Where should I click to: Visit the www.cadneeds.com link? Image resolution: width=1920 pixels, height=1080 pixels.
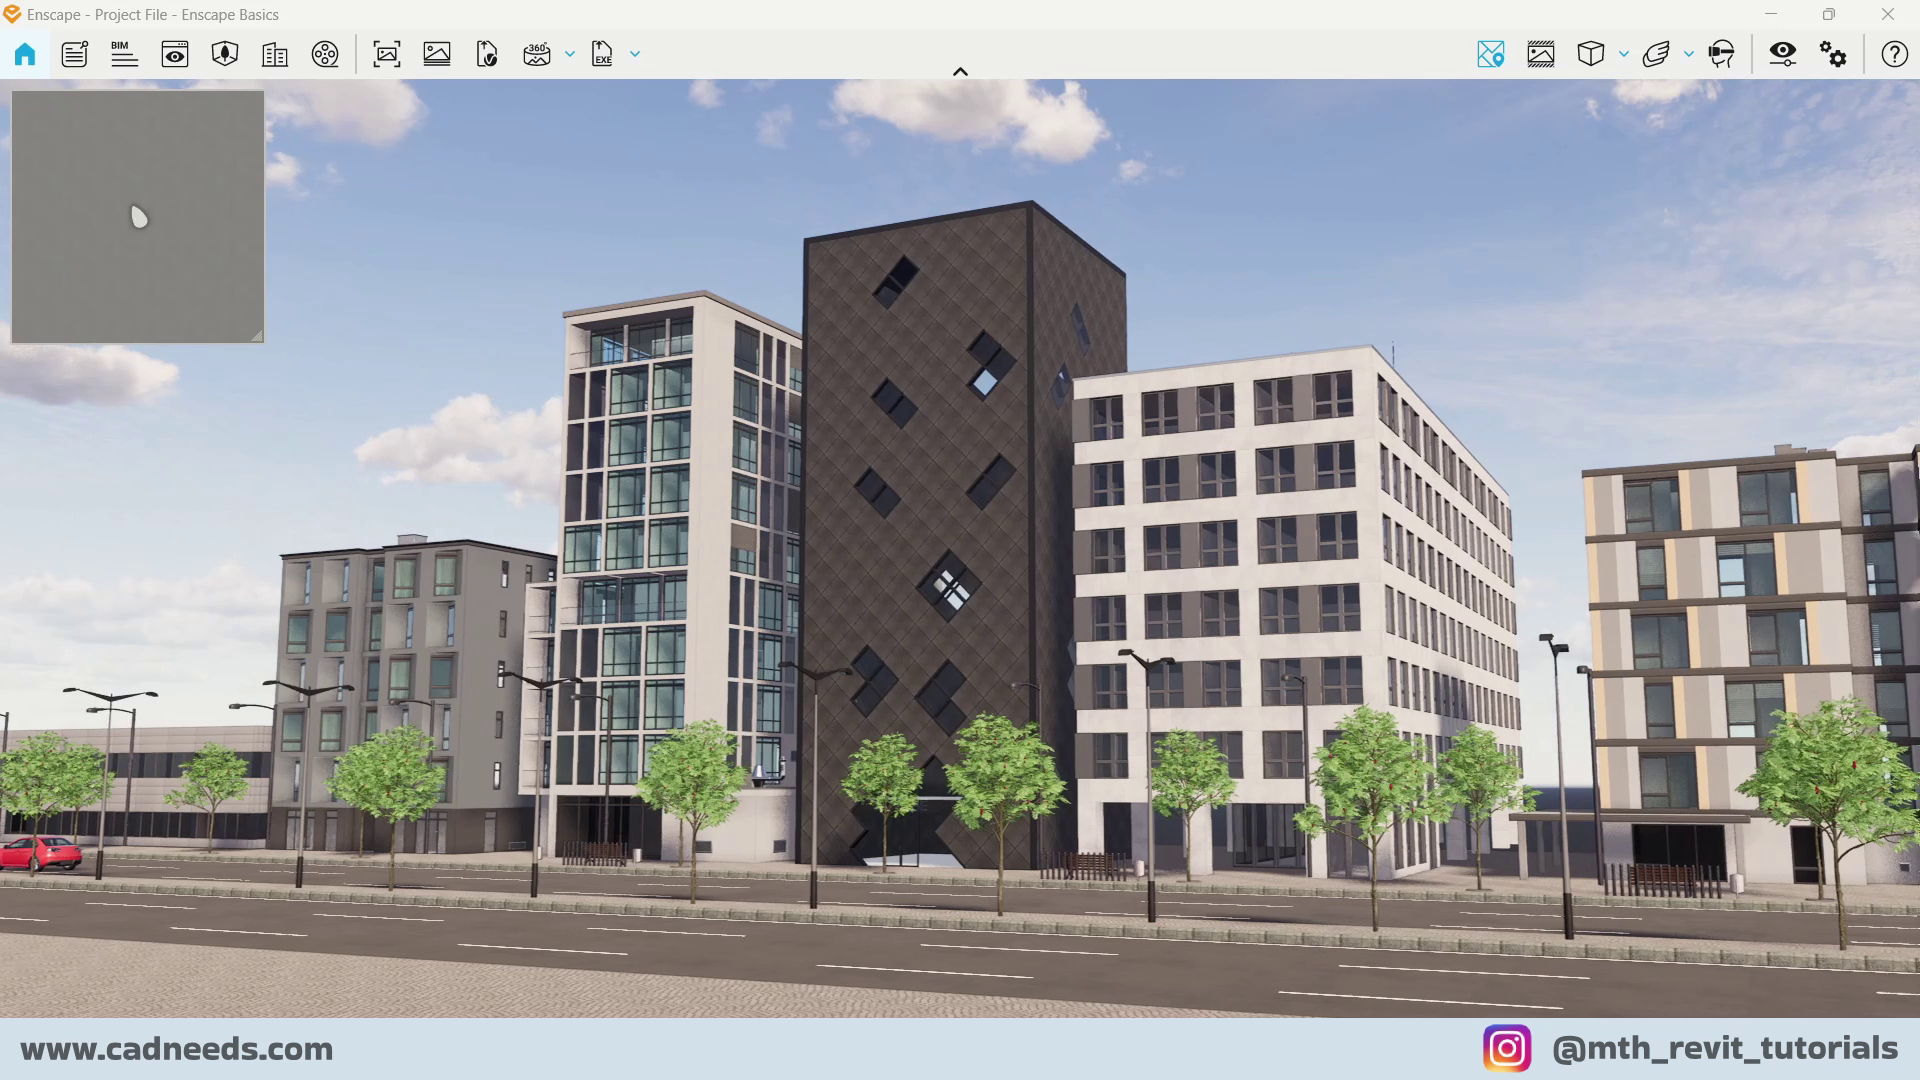176,1049
